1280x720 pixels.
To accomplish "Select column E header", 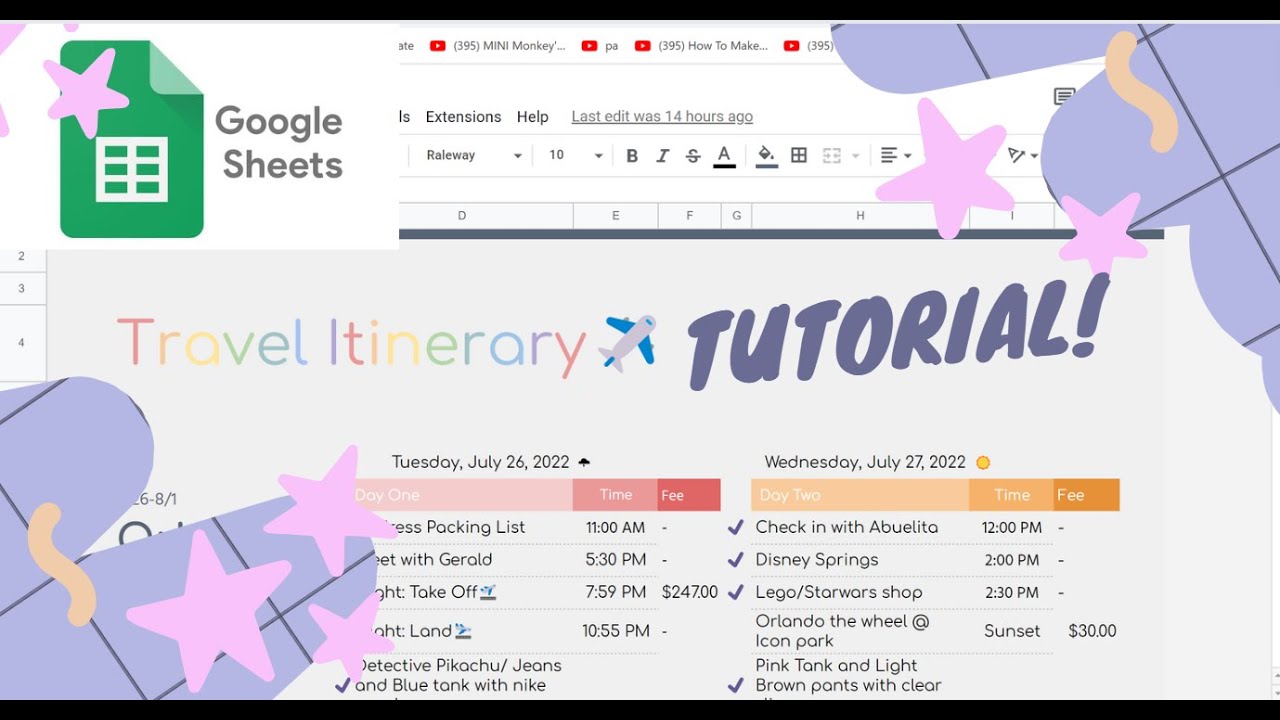I will click(615, 215).
